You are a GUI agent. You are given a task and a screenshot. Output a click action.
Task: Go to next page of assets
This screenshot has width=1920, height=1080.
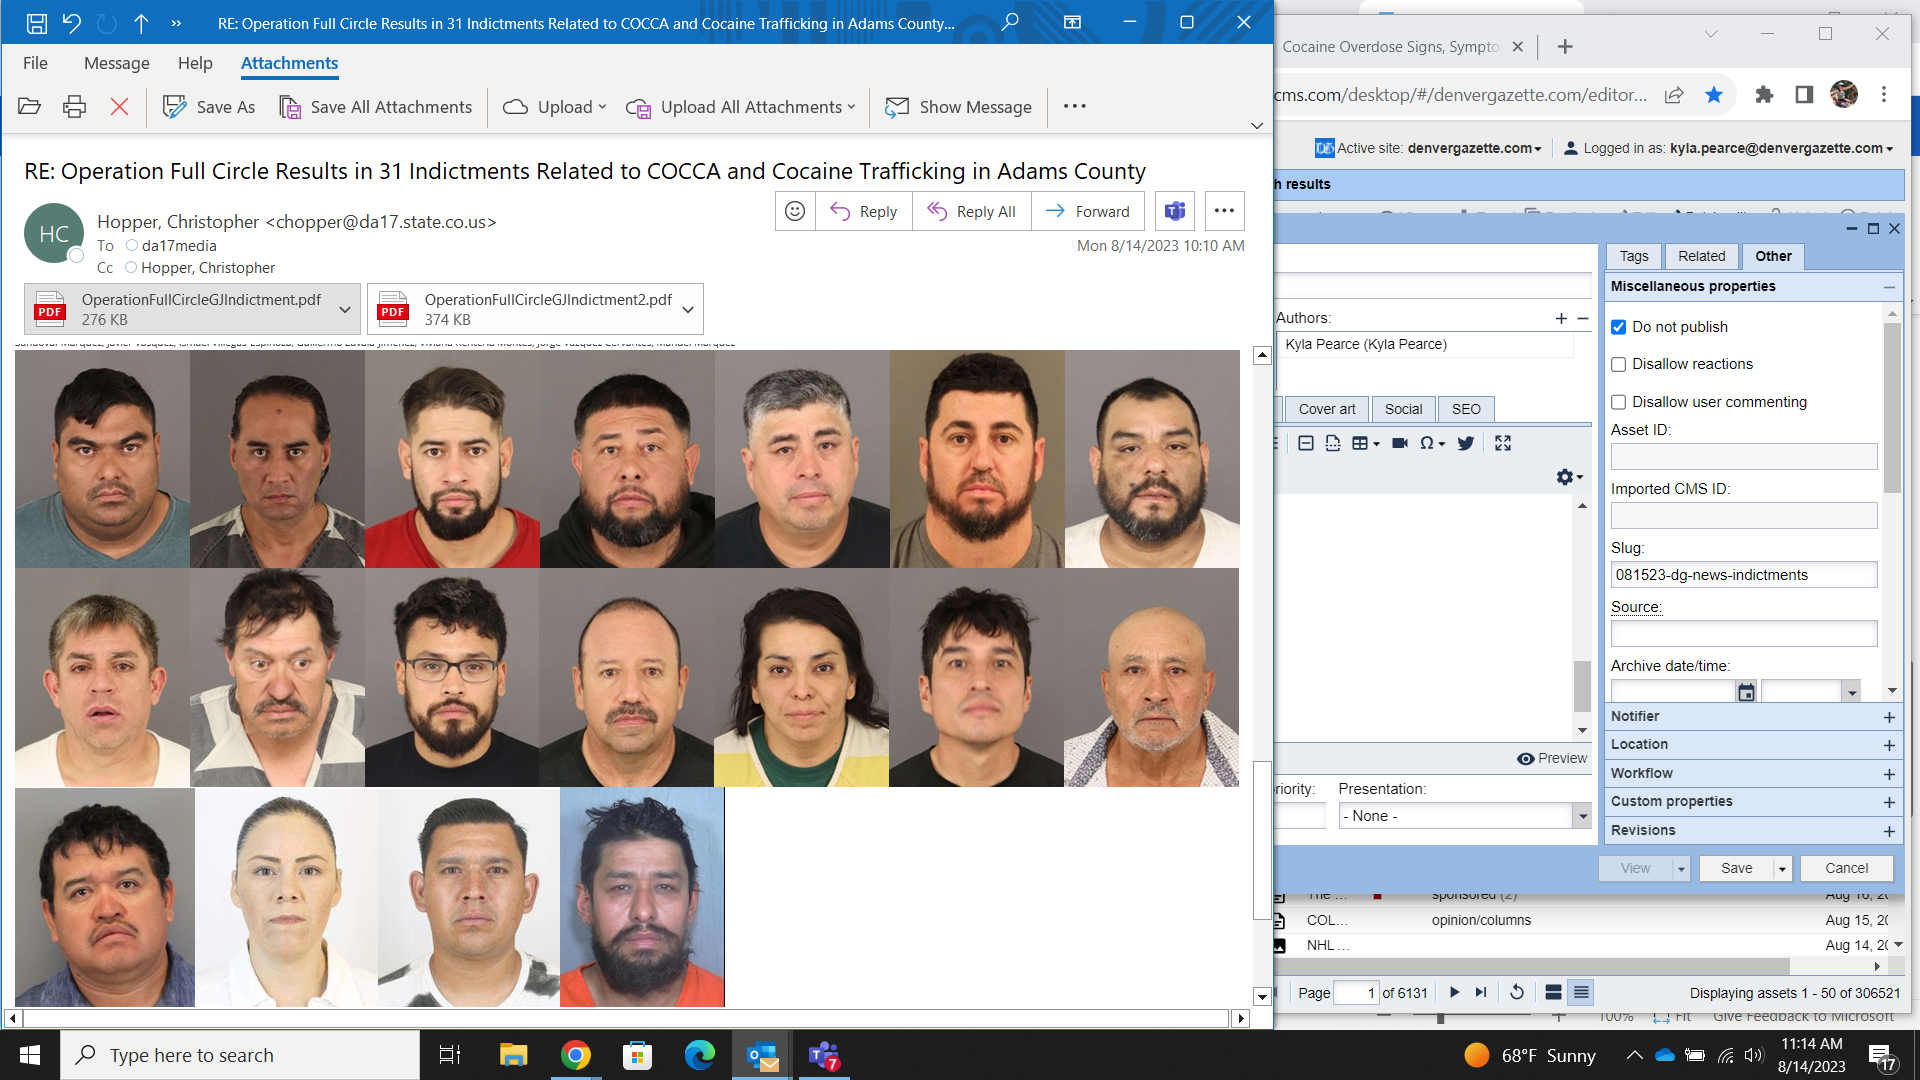(x=1455, y=992)
